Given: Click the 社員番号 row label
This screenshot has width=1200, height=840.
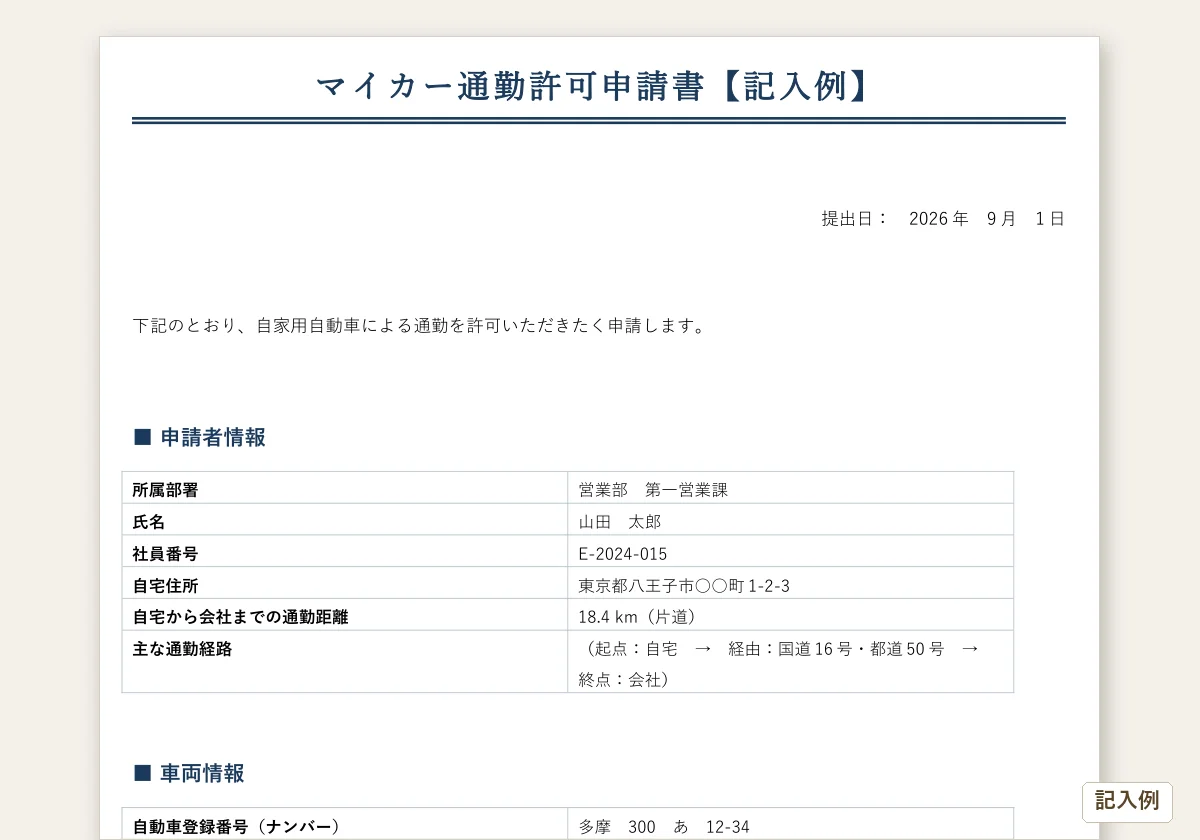Looking at the screenshot, I should pyautogui.click(x=166, y=554).
